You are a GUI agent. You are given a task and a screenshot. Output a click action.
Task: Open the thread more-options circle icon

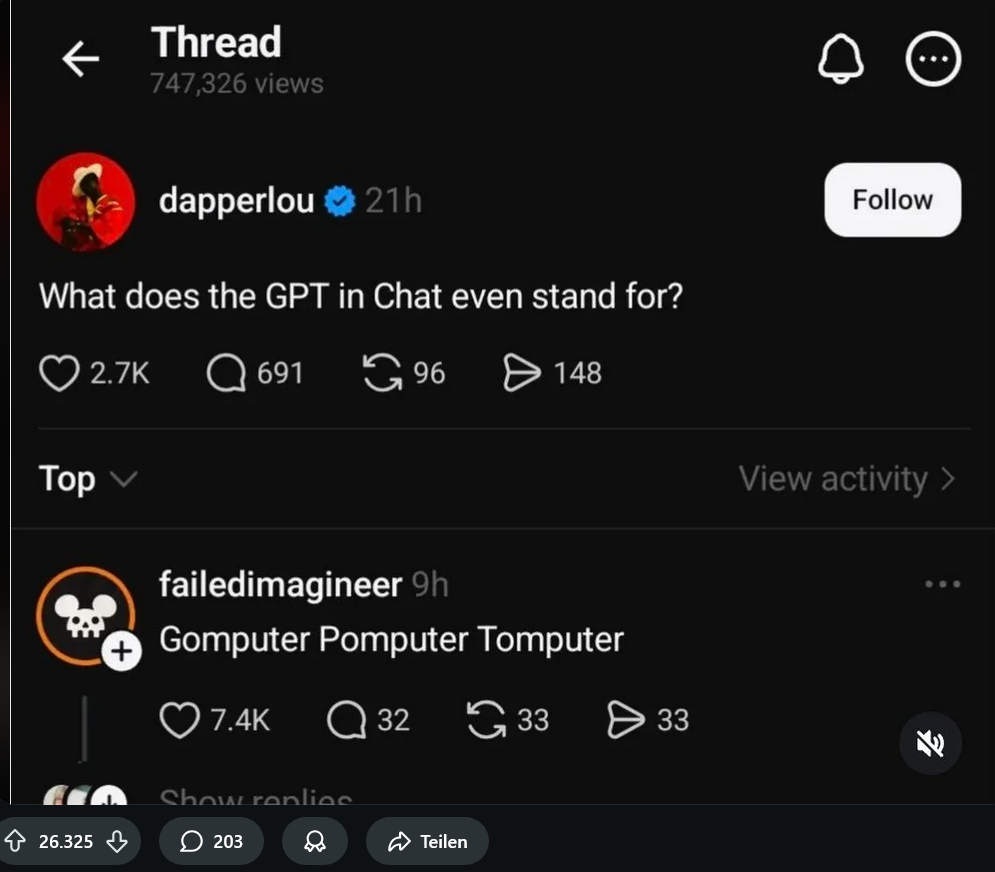pyautogui.click(x=933, y=60)
